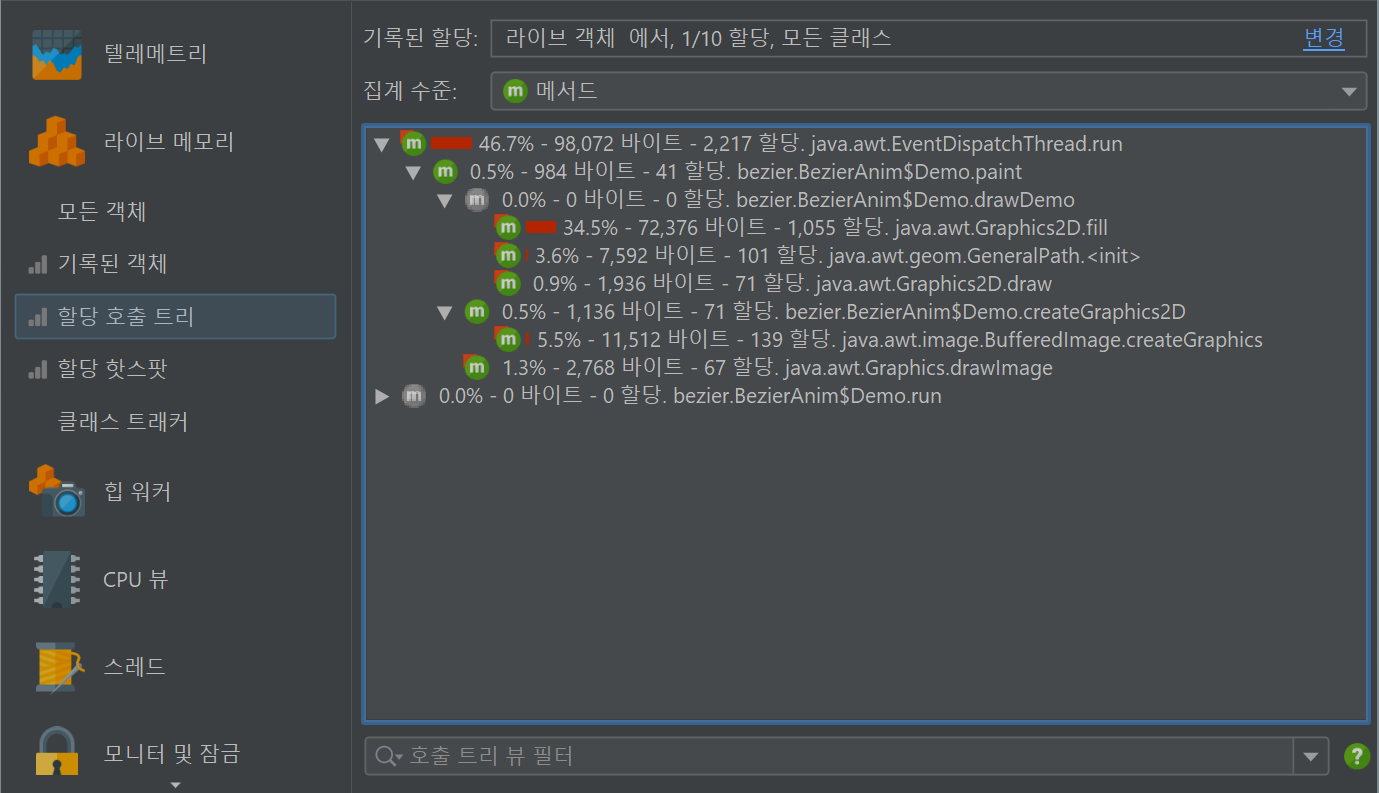Collapse the EventDispatchThread.run tree node
This screenshot has width=1379, height=793.
pos(381,144)
